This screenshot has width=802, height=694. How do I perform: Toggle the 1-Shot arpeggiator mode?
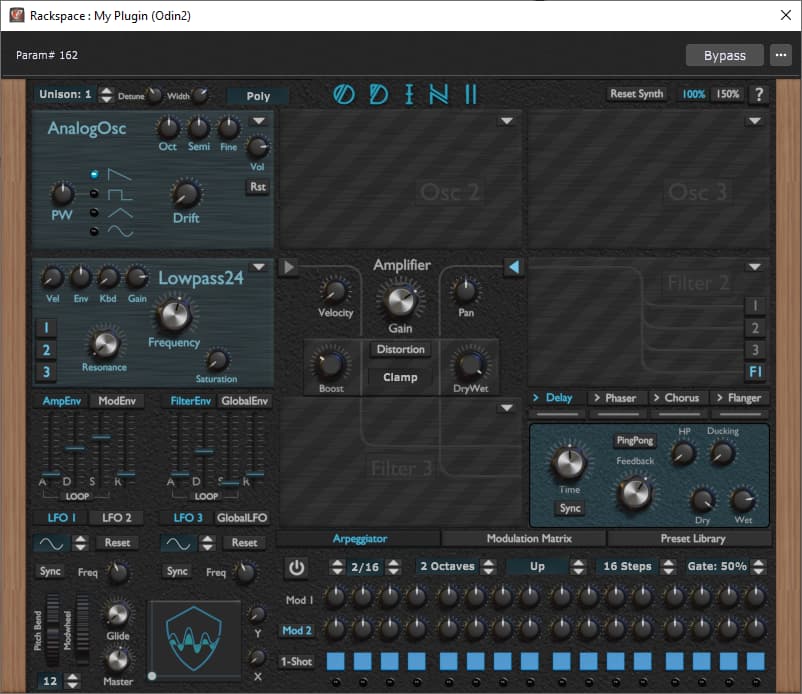pos(296,661)
